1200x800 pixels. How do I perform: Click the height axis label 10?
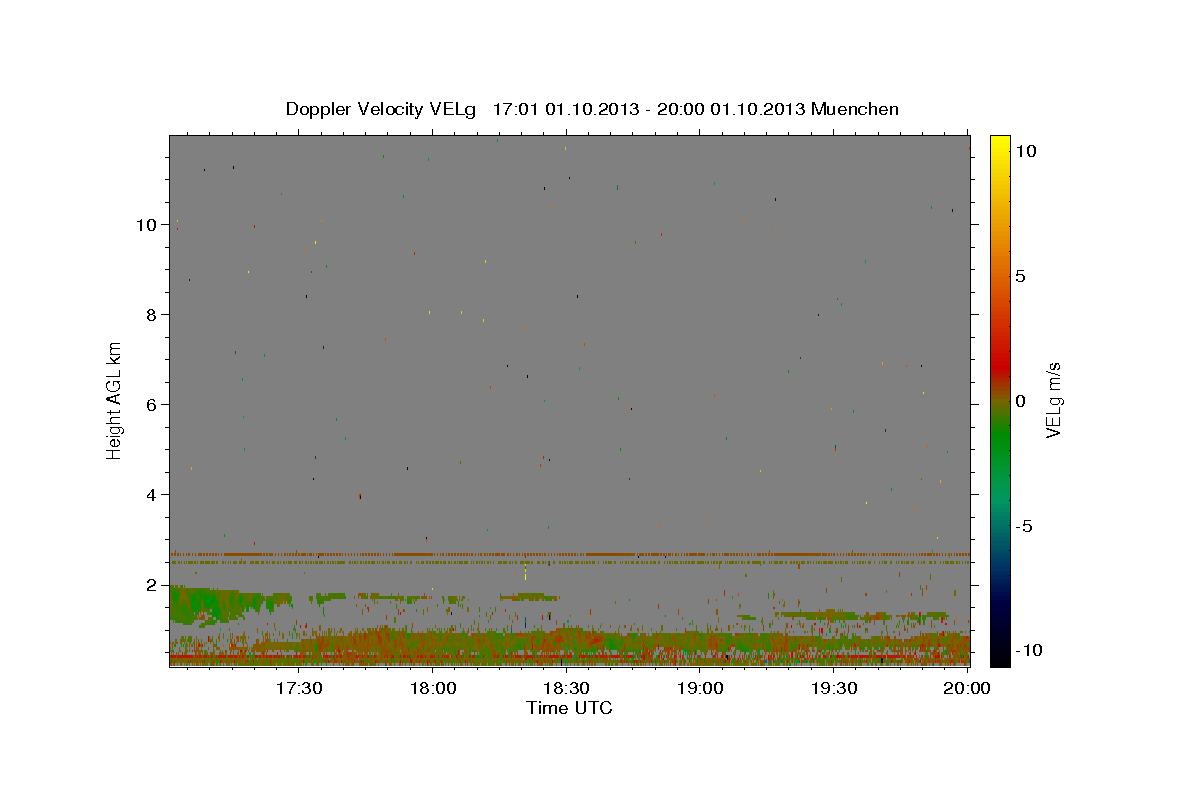pos(146,225)
